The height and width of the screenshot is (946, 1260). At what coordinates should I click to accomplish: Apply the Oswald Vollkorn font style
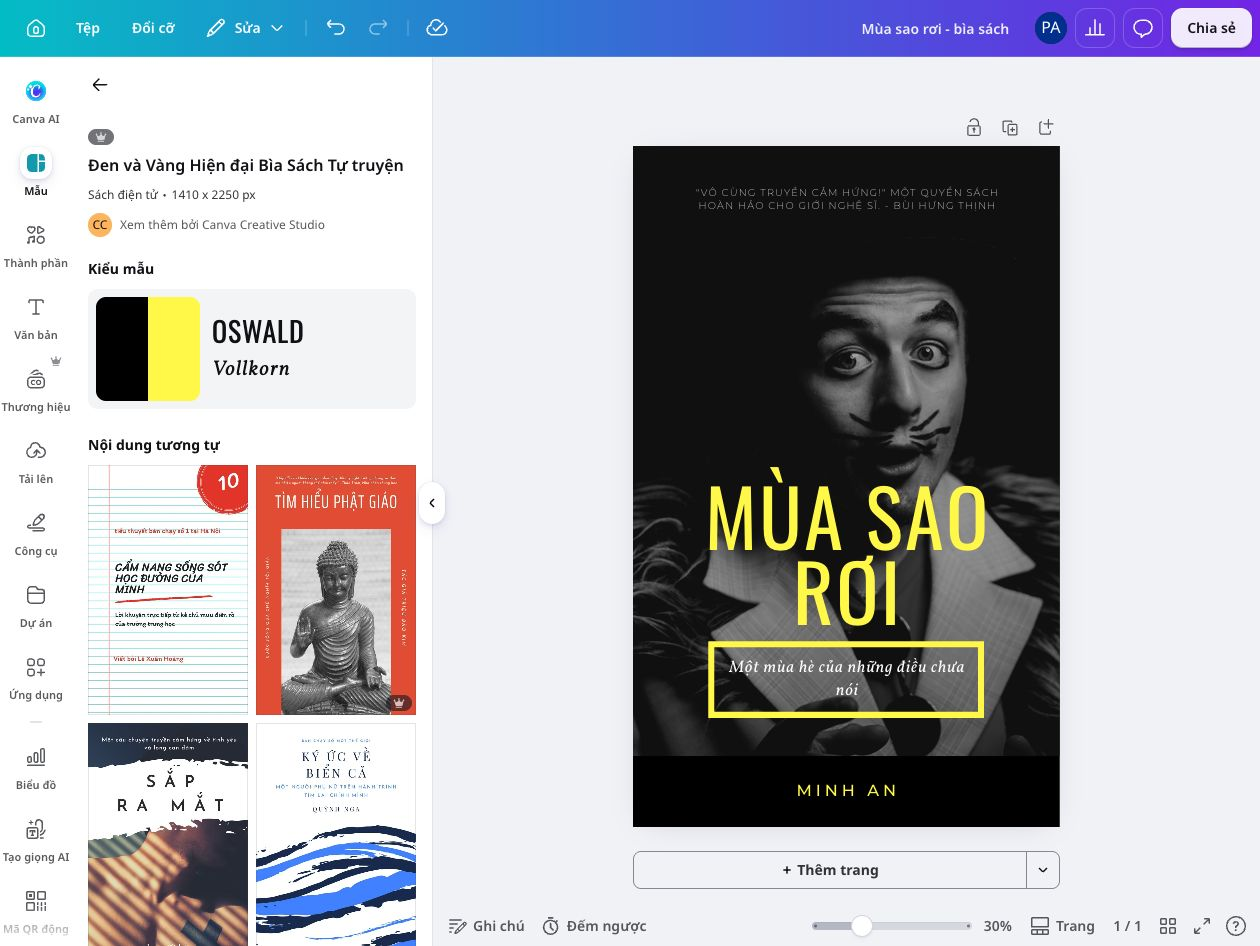258,349
